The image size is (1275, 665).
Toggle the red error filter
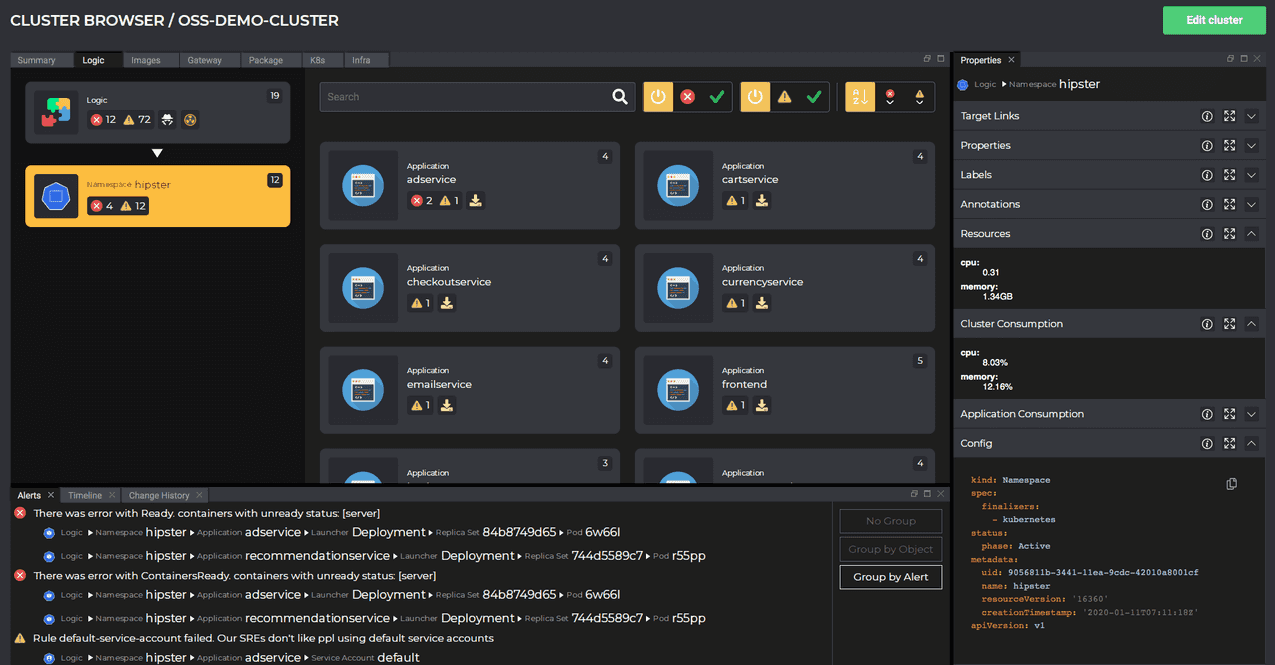(x=687, y=96)
